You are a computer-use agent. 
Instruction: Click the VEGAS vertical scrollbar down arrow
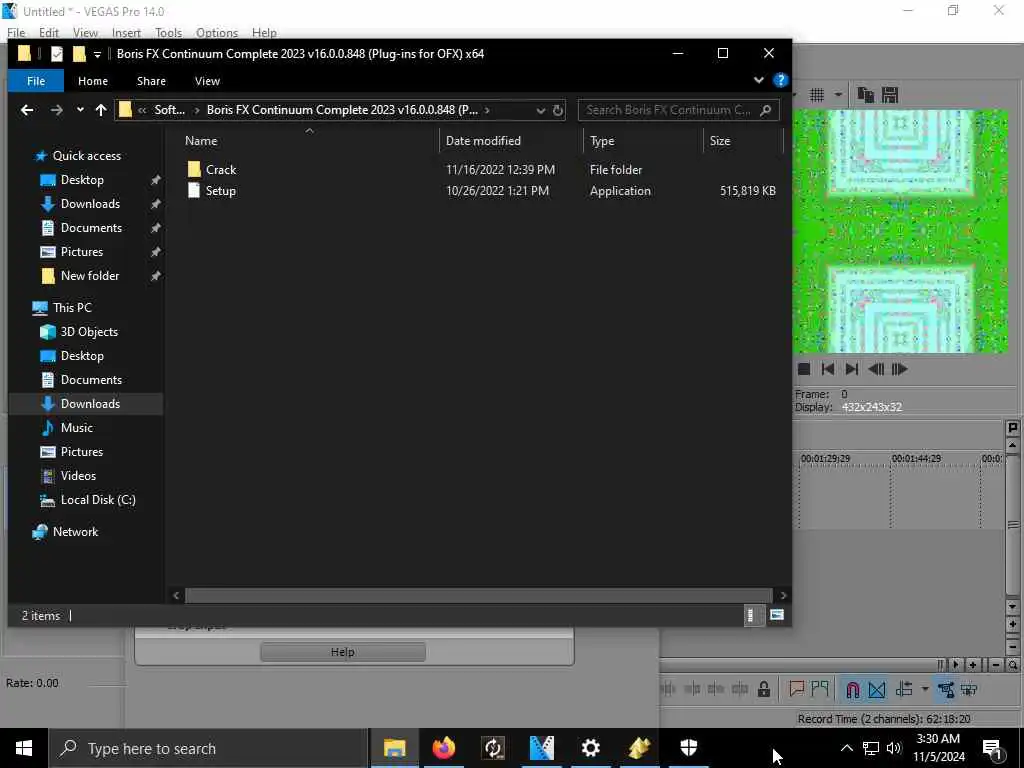[1012, 607]
